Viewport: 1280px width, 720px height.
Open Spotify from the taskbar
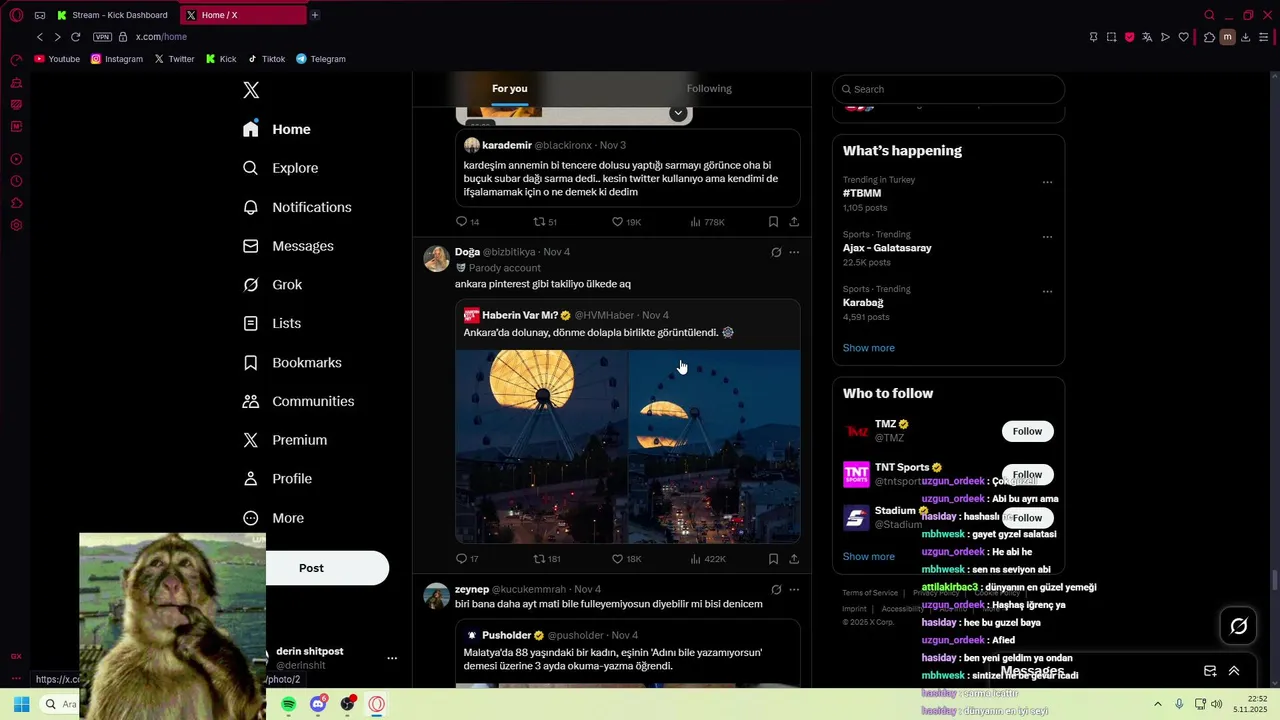coord(288,704)
